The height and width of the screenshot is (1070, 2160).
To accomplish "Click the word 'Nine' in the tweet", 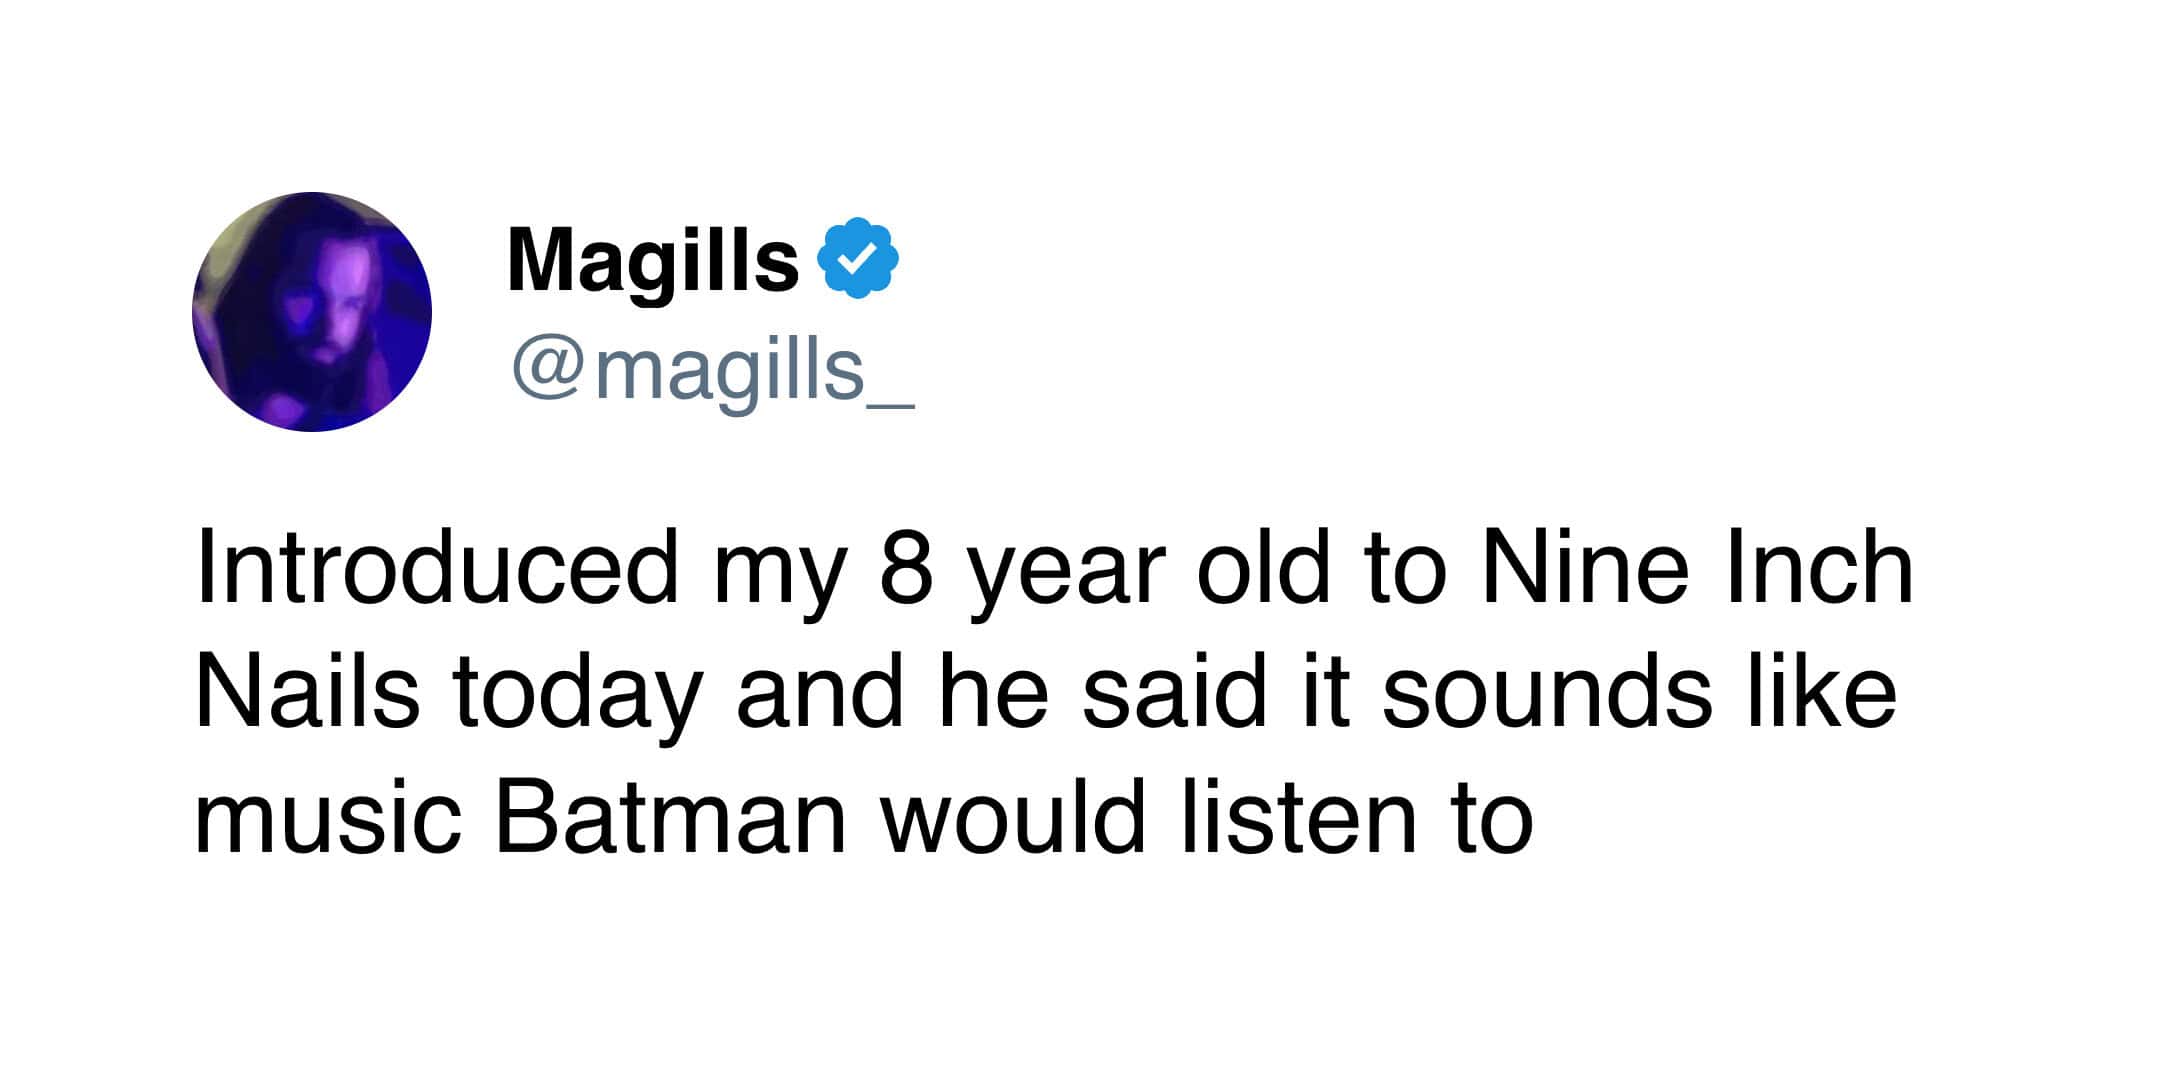I will pos(1584,568).
